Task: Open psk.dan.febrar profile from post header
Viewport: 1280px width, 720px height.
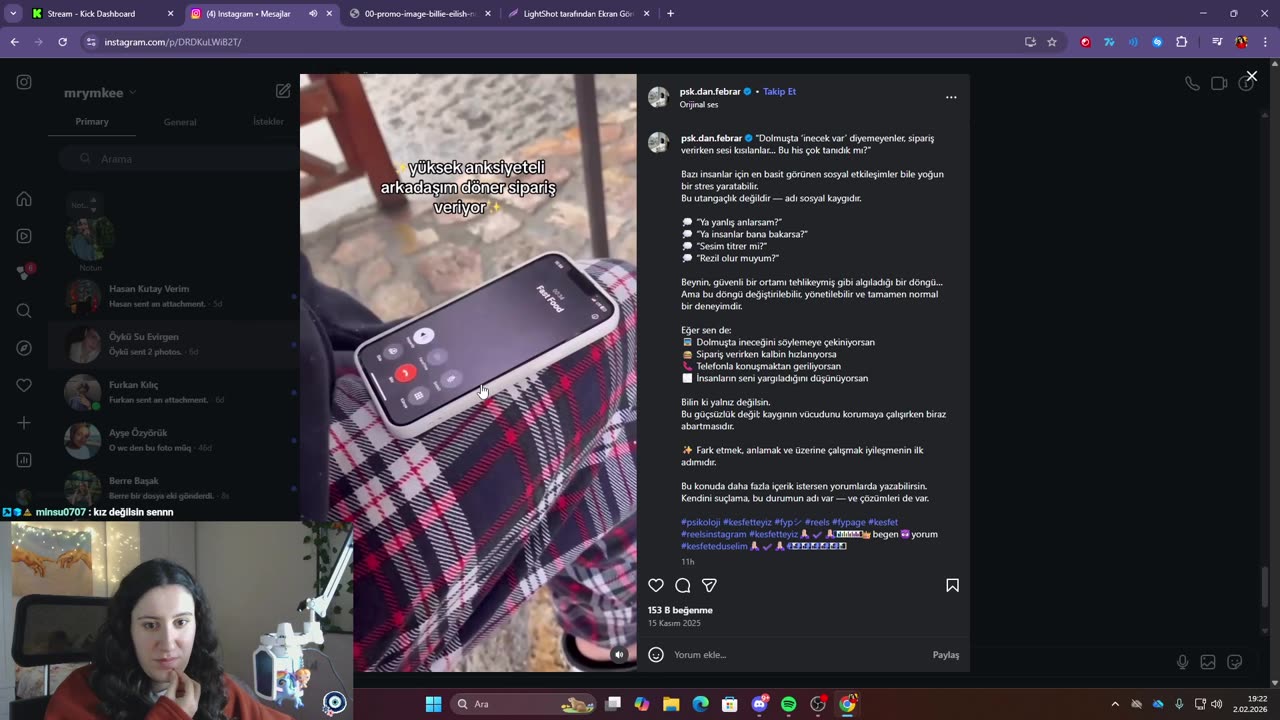Action: tap(710, 91)
